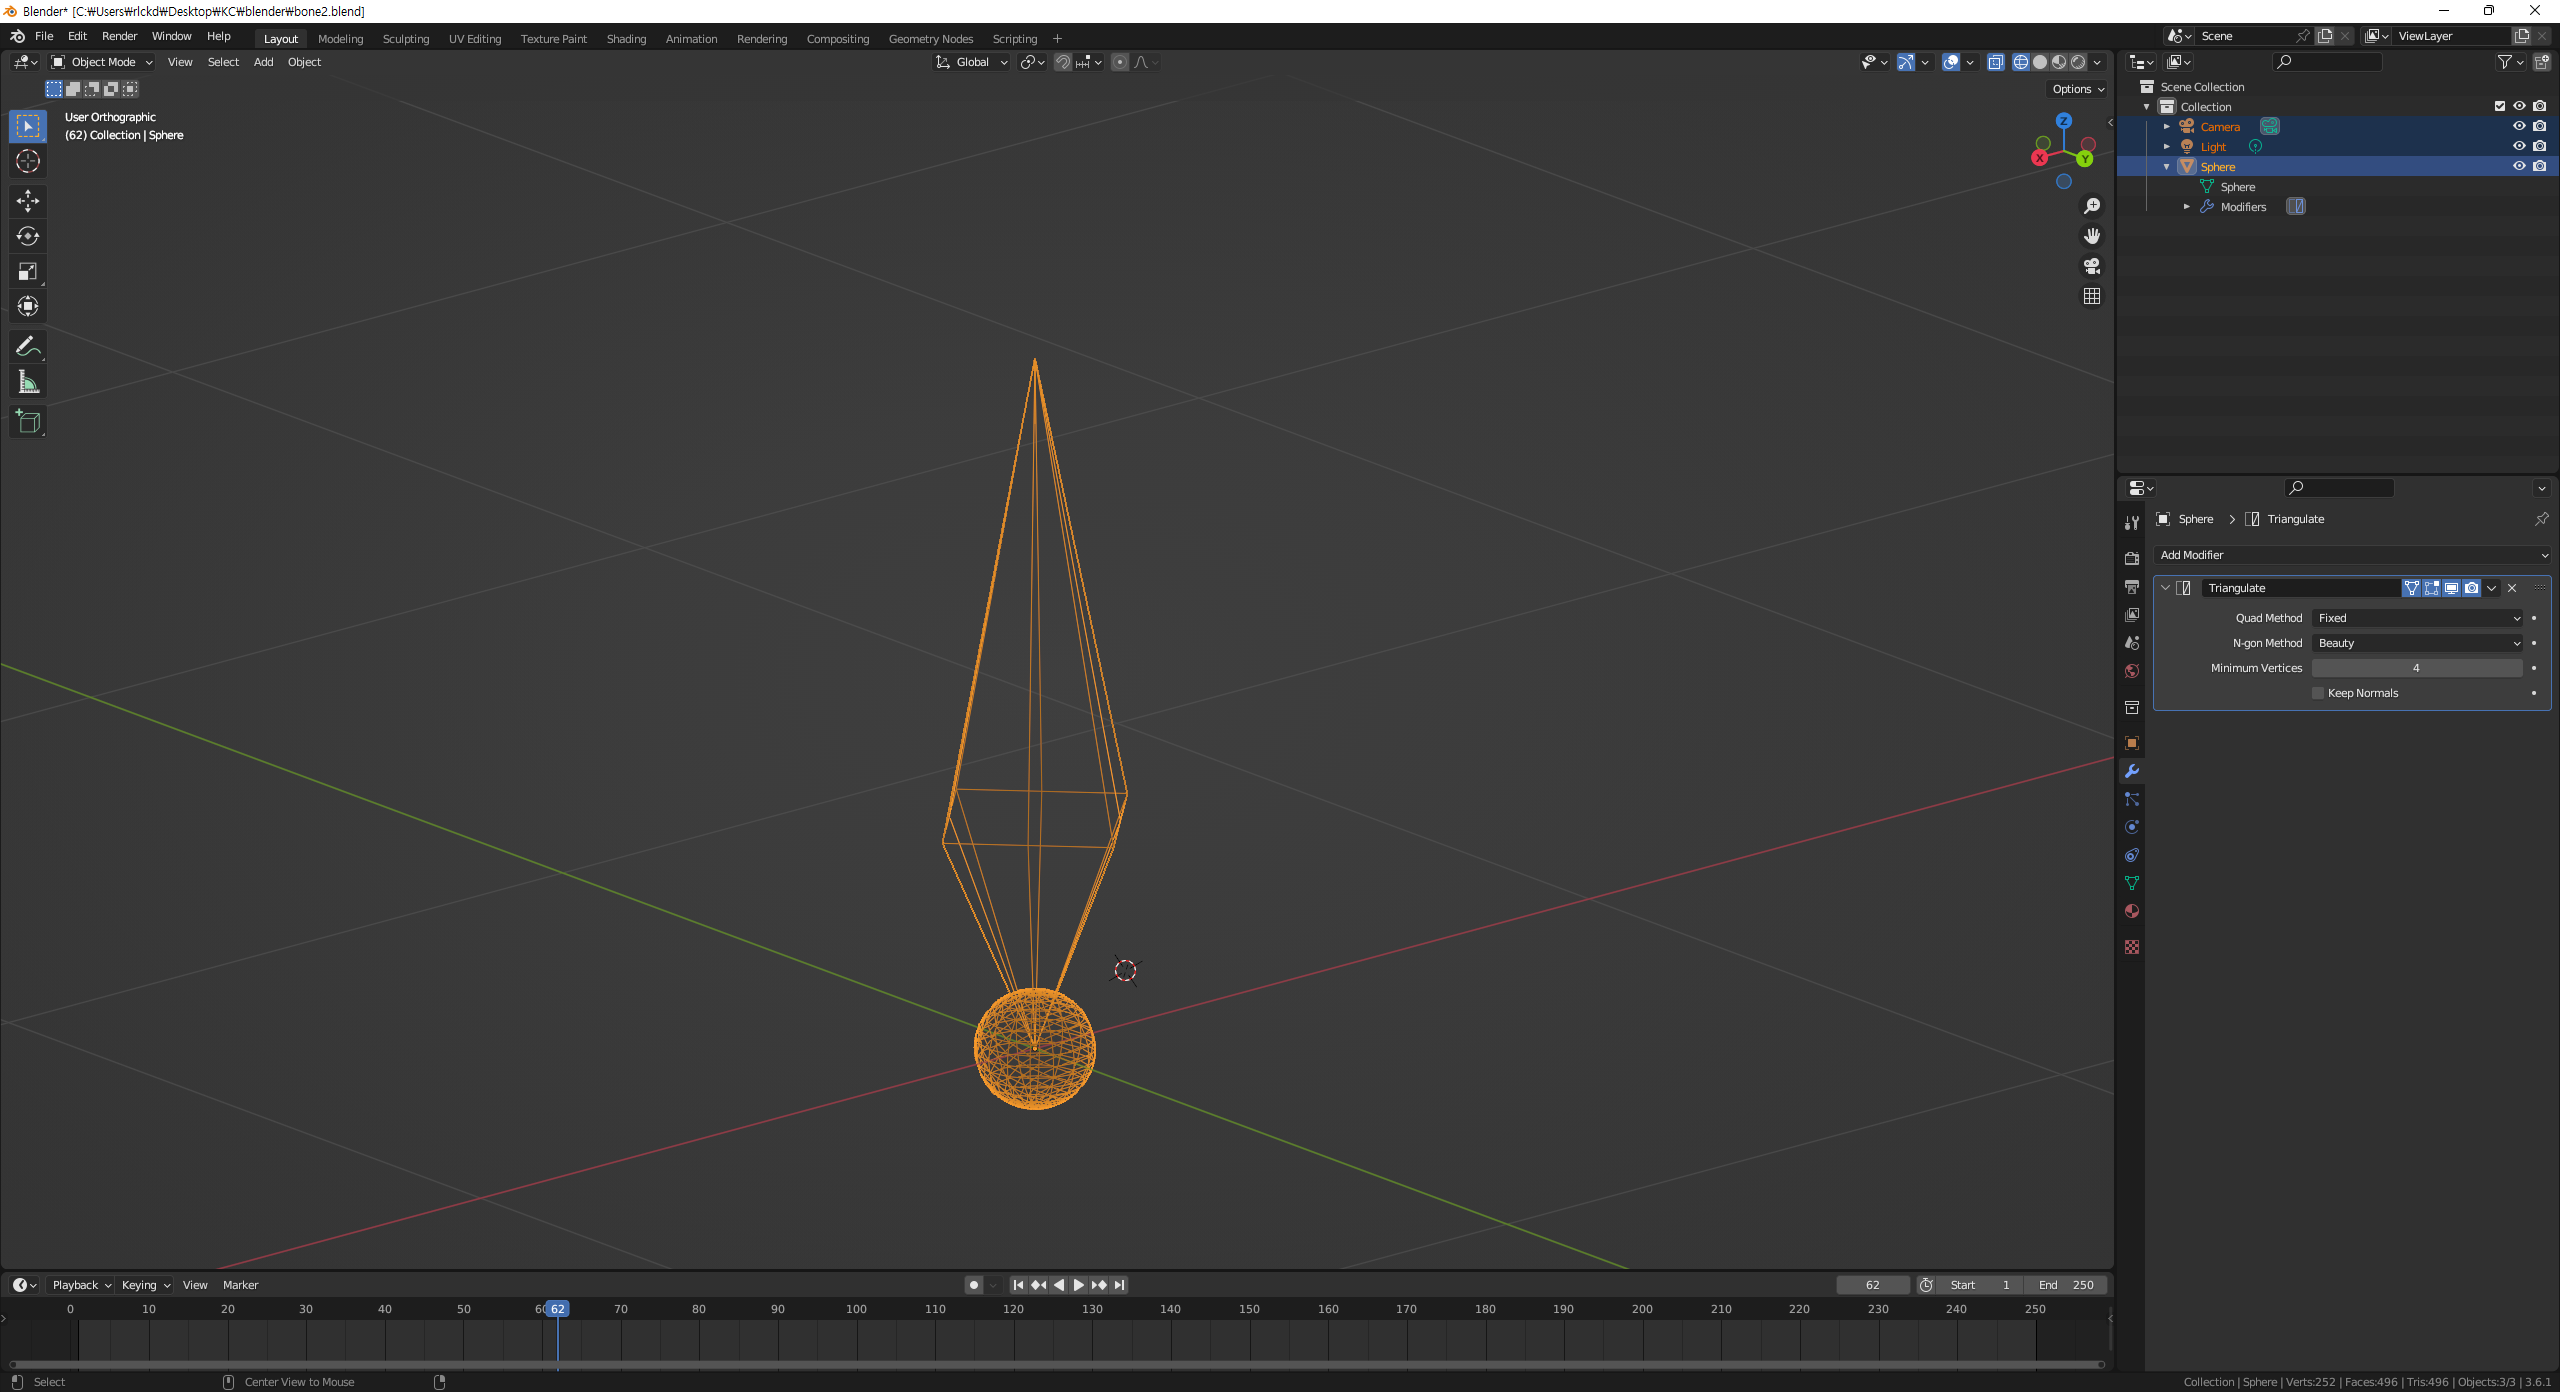Image resolution: width=2560 pixels, height=1392 pixels.
Task: Switch to Modeling workspace tab
Action: click(x=340, y=39)
